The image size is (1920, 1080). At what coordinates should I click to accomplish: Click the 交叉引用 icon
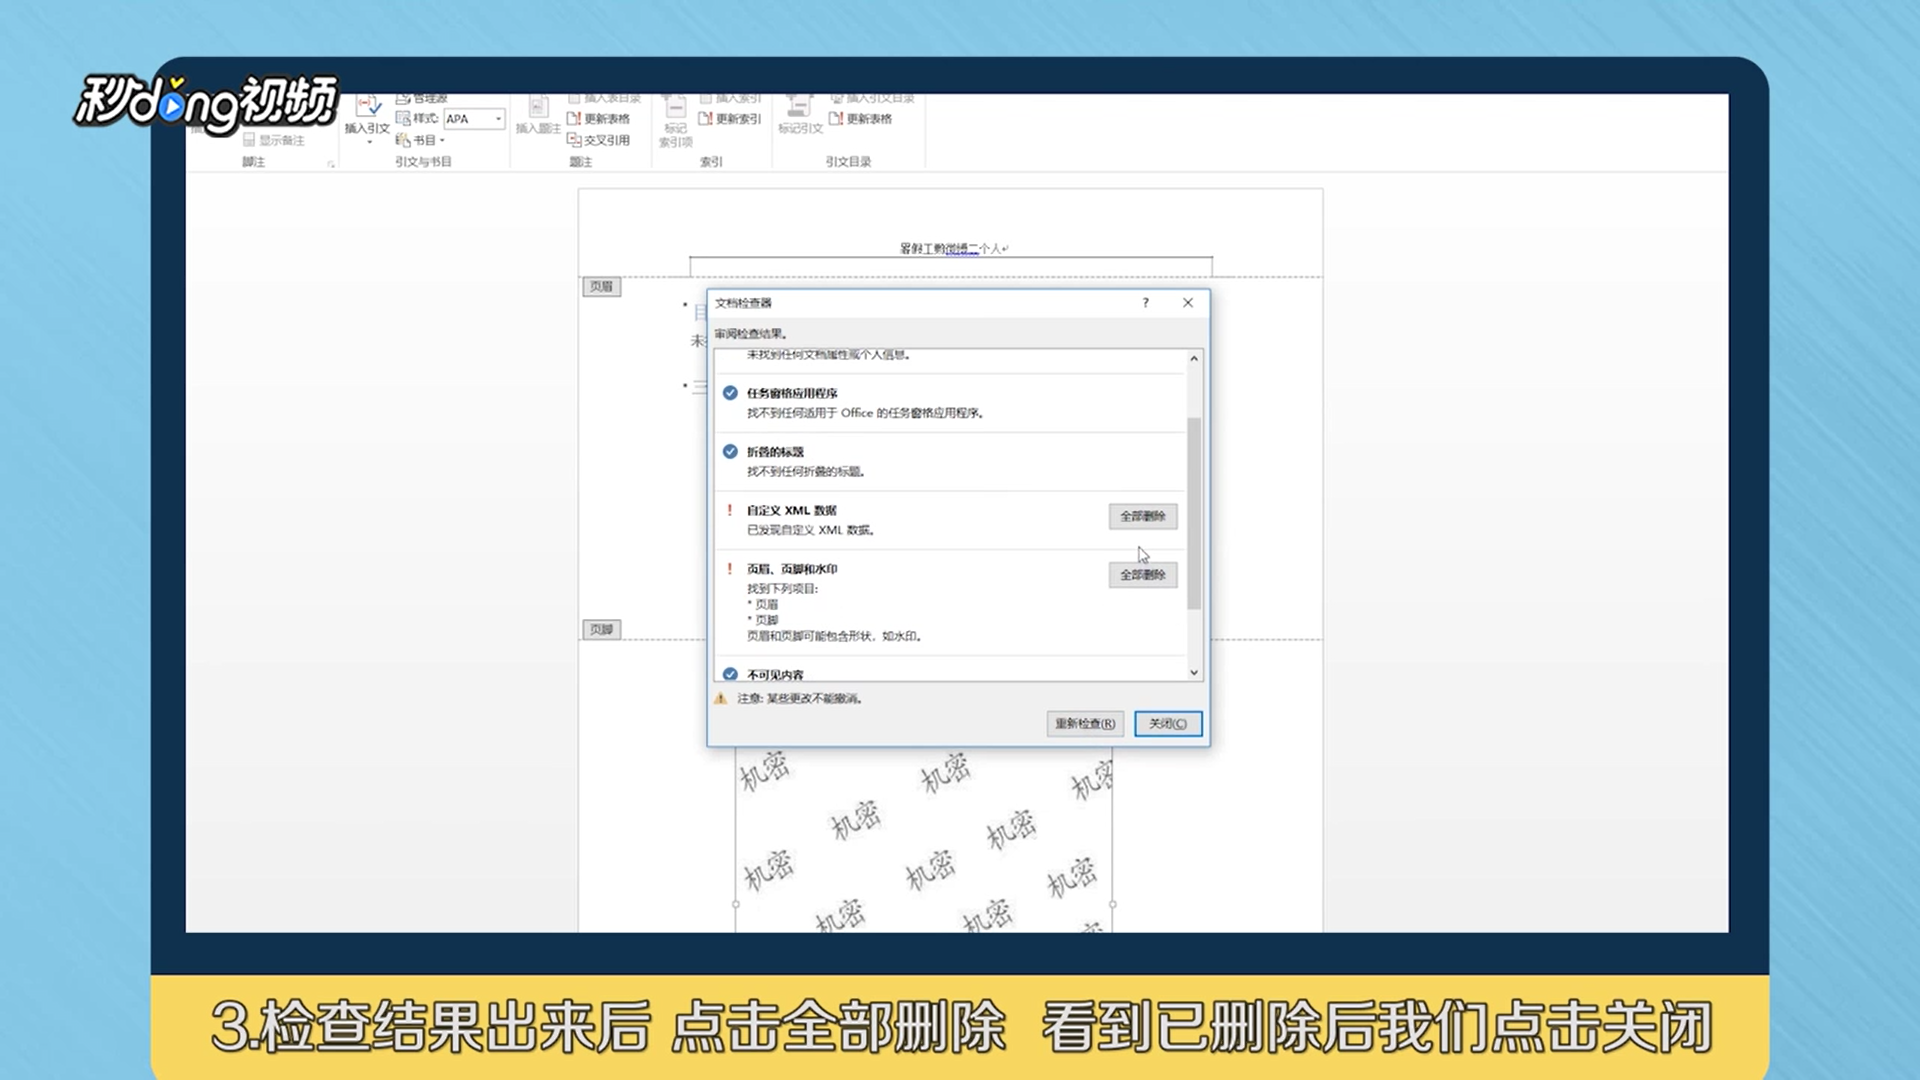(574, 140)
